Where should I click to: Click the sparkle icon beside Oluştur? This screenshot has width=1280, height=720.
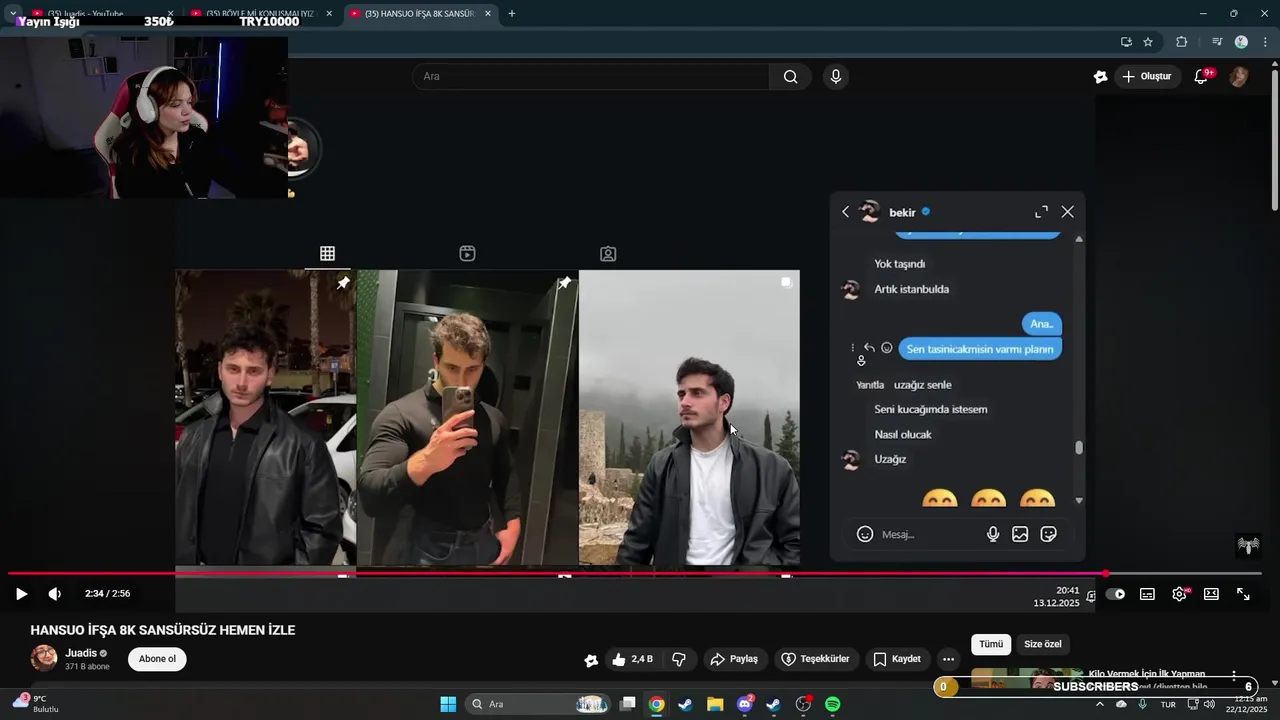(1100, 77)
